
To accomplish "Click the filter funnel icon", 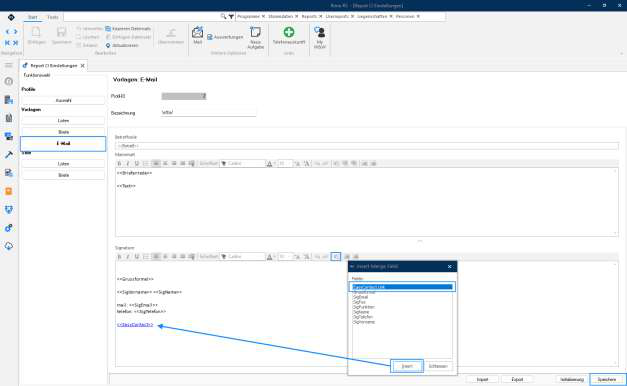I will point(231,16).
